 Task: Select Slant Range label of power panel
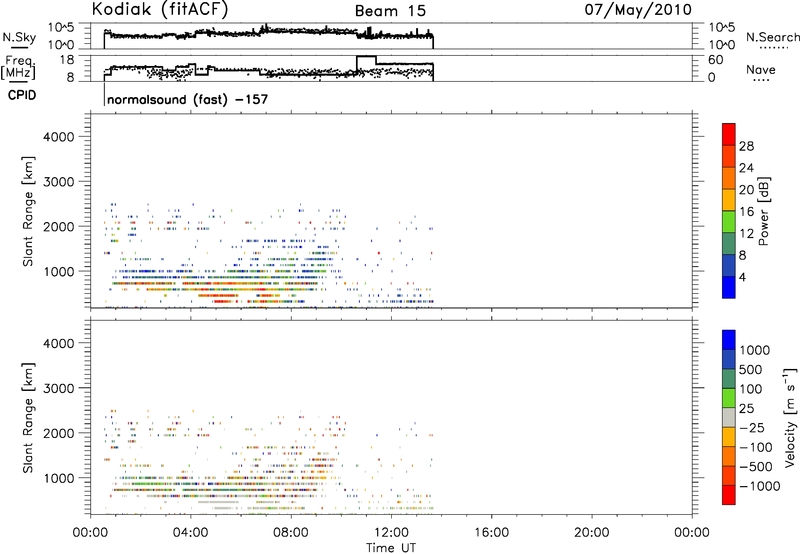pos(28,211)
